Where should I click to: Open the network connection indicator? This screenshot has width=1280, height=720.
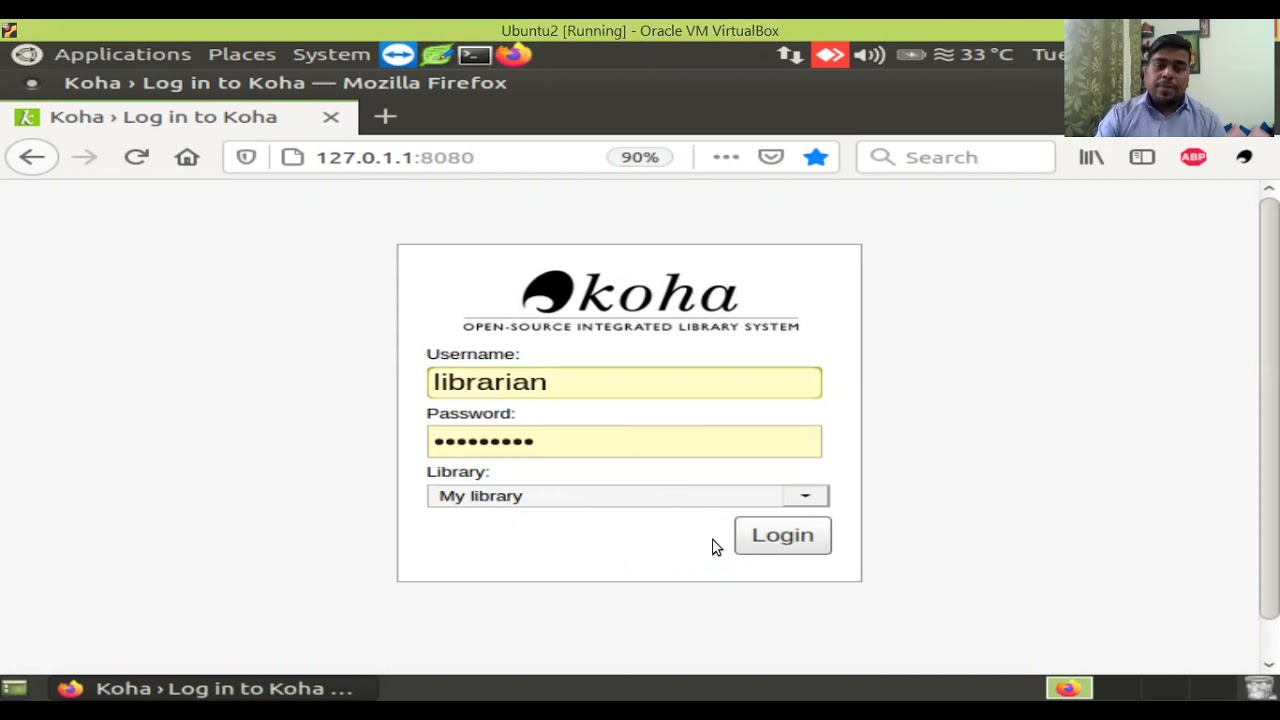(790, 55)
